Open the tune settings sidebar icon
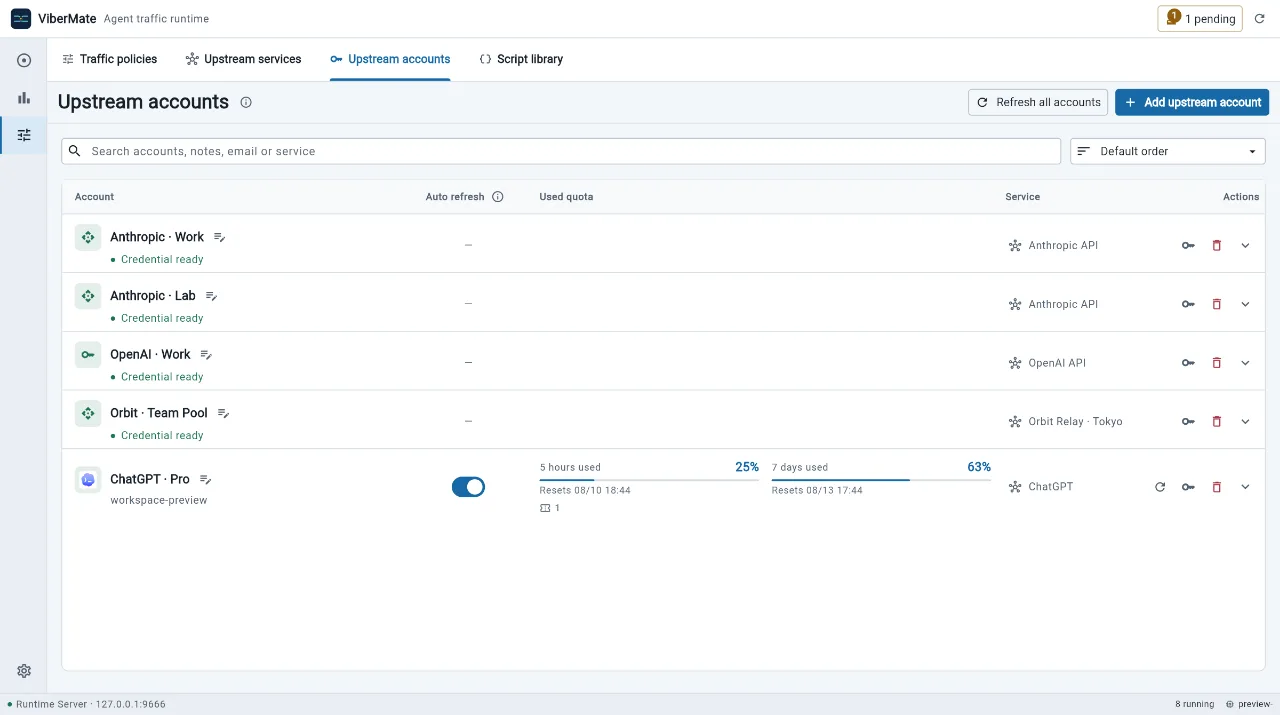The image size is (1280, 715). click(x=24, y=135)
